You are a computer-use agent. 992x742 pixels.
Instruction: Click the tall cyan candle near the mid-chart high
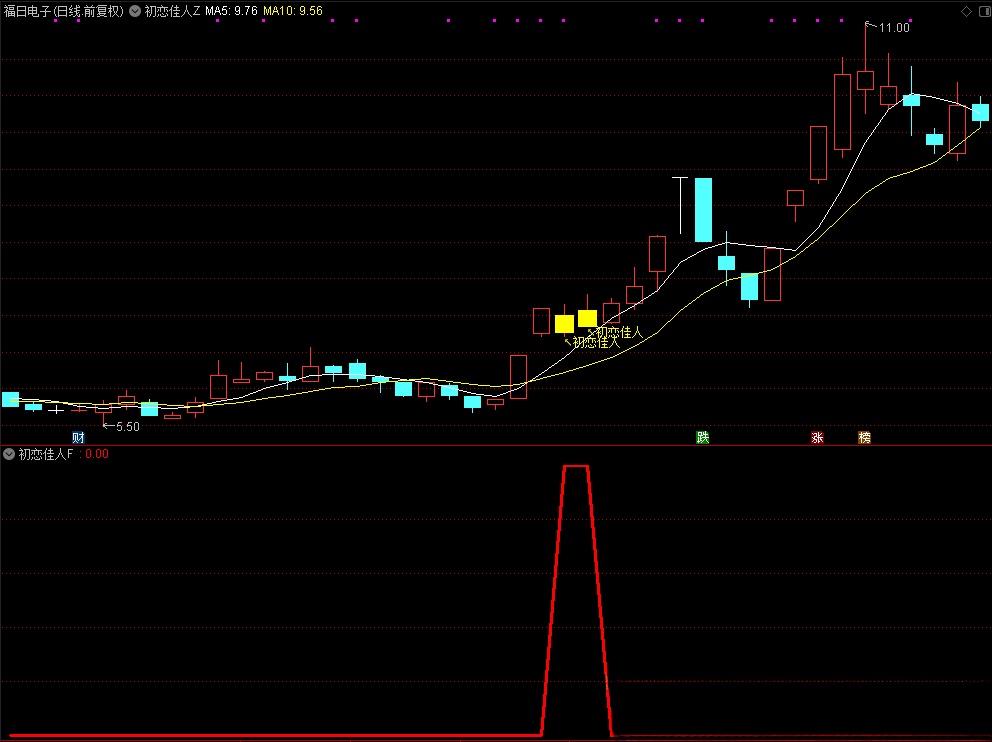(x=703, y=209)
